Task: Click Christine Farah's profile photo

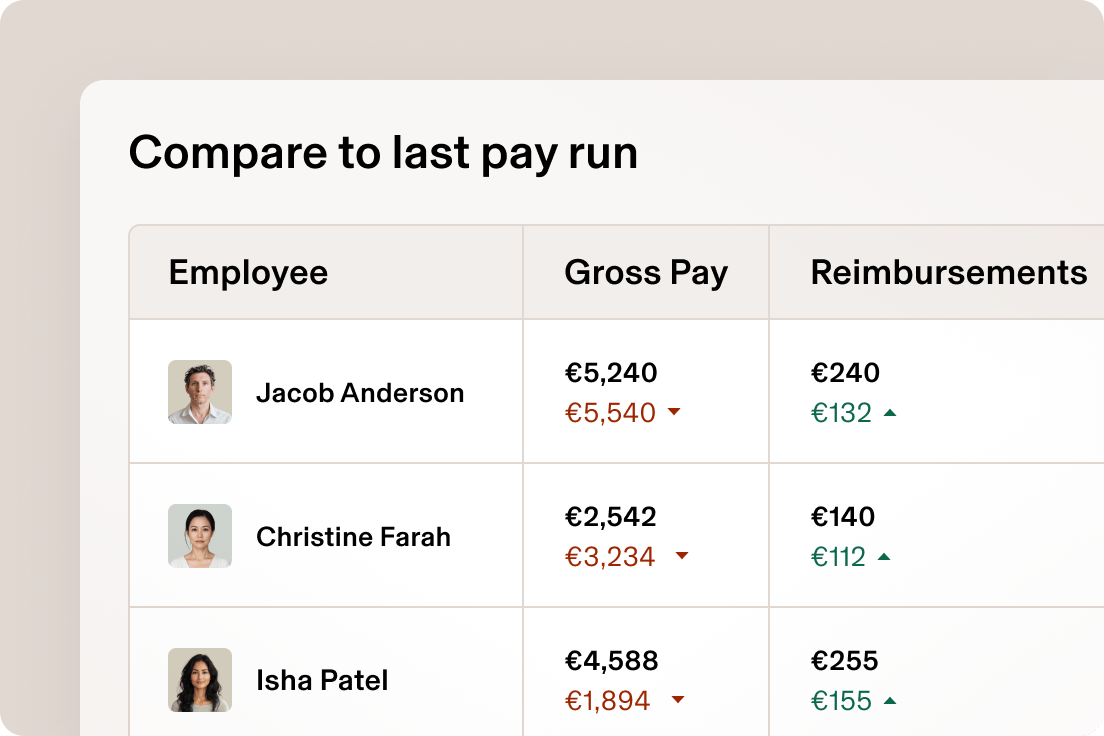Action: (199, 535)
